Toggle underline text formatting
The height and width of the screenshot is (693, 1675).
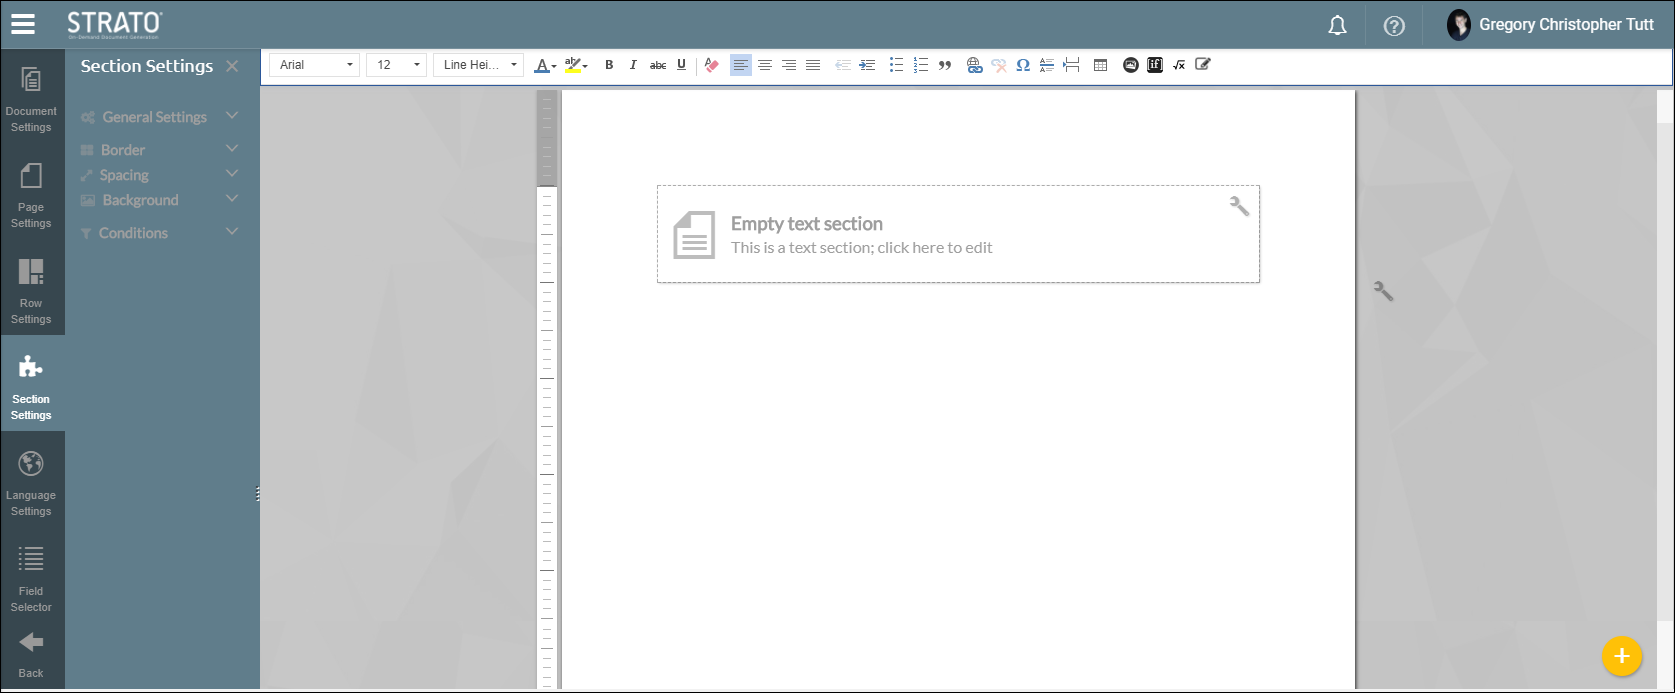pyautogui.click(x=681, y=65)
